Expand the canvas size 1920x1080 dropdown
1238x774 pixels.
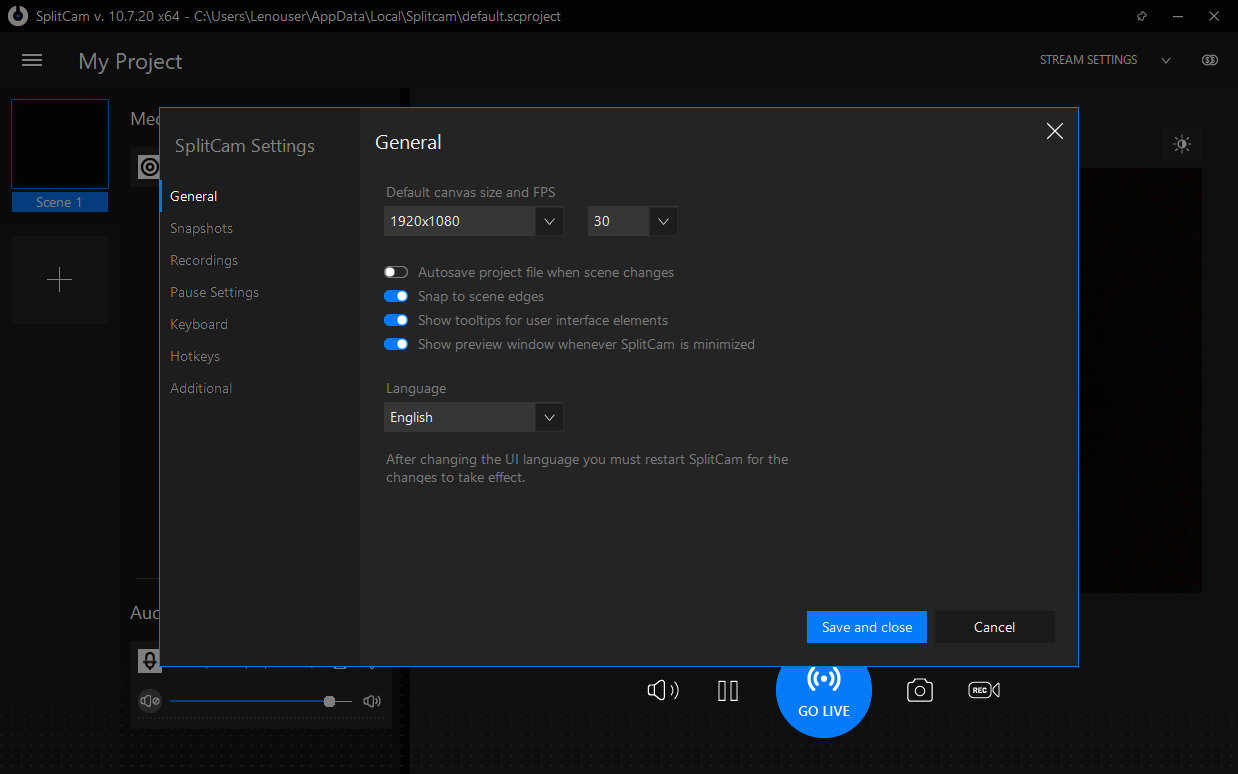(473, 221)
